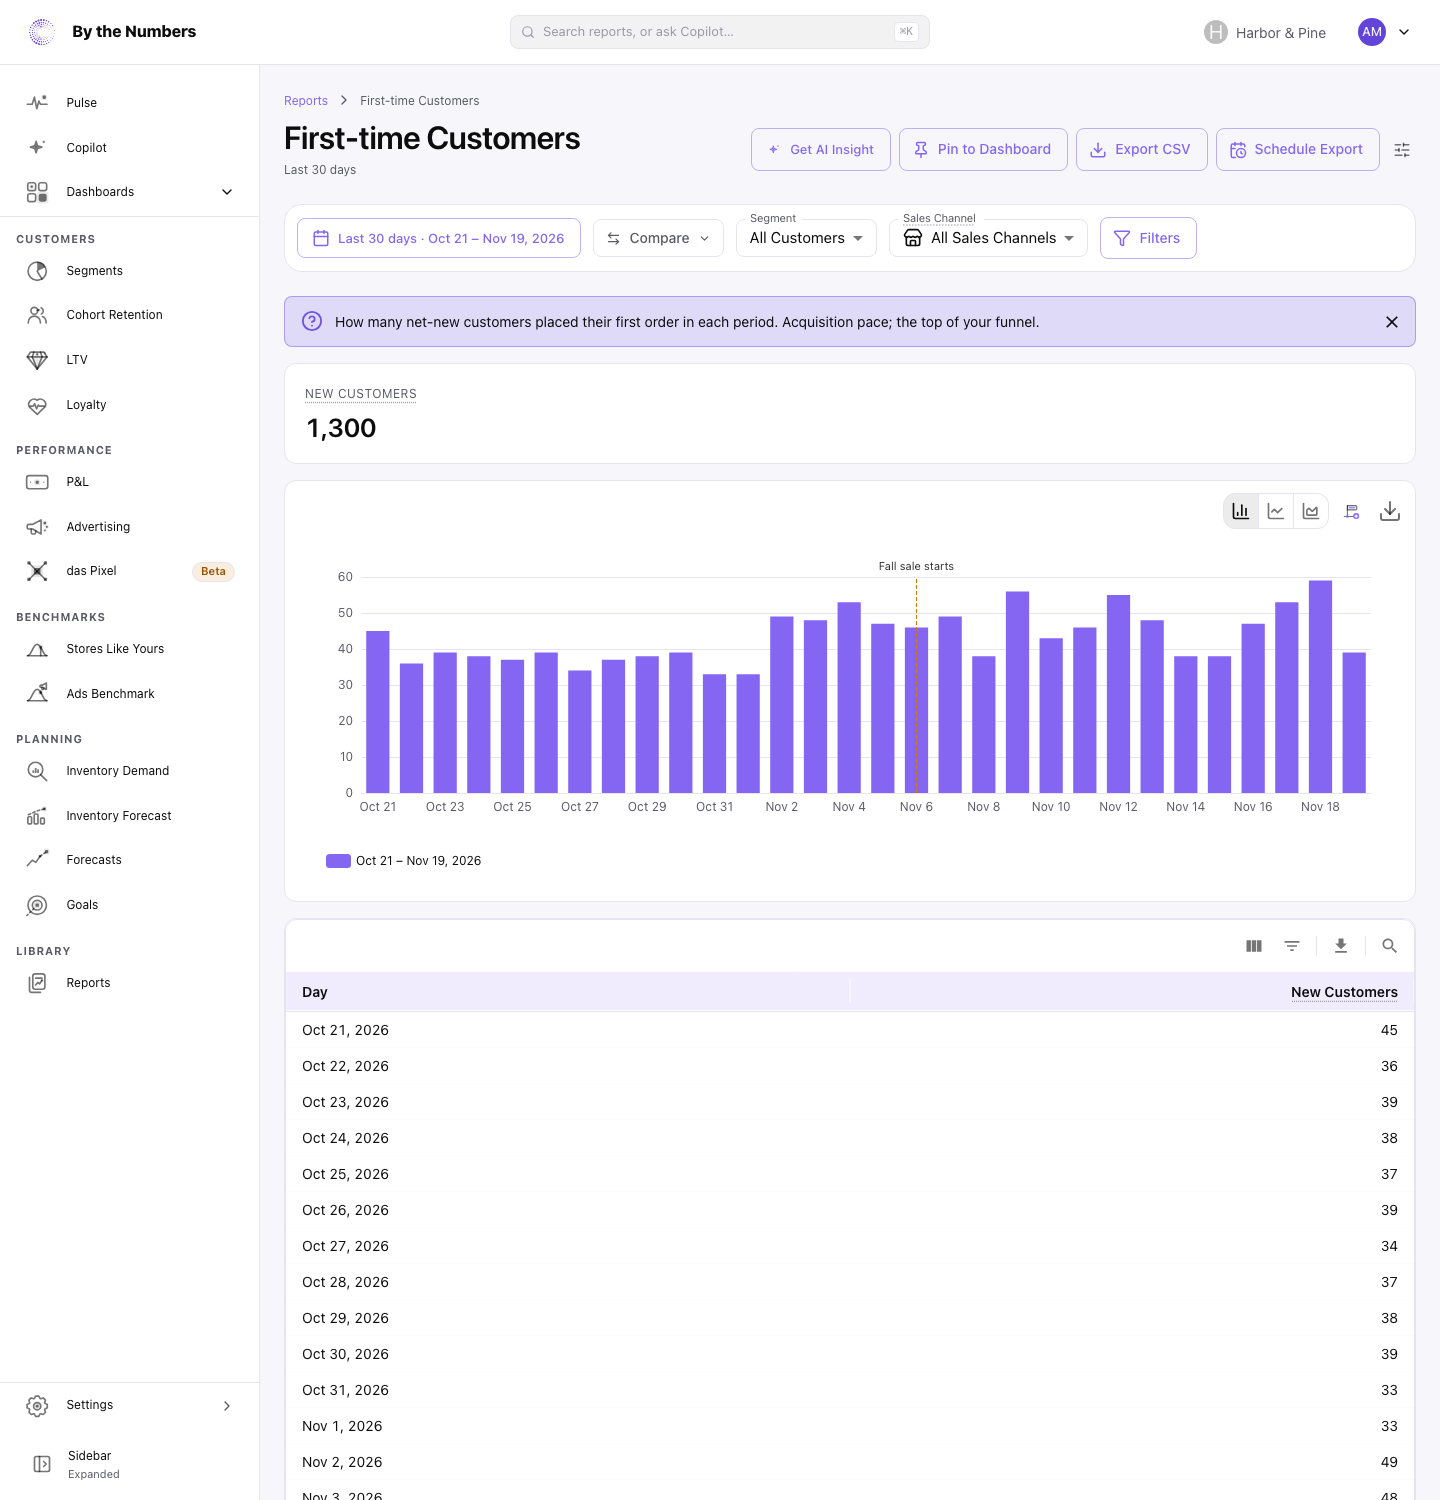Open the date range picker

pos(439,238)
